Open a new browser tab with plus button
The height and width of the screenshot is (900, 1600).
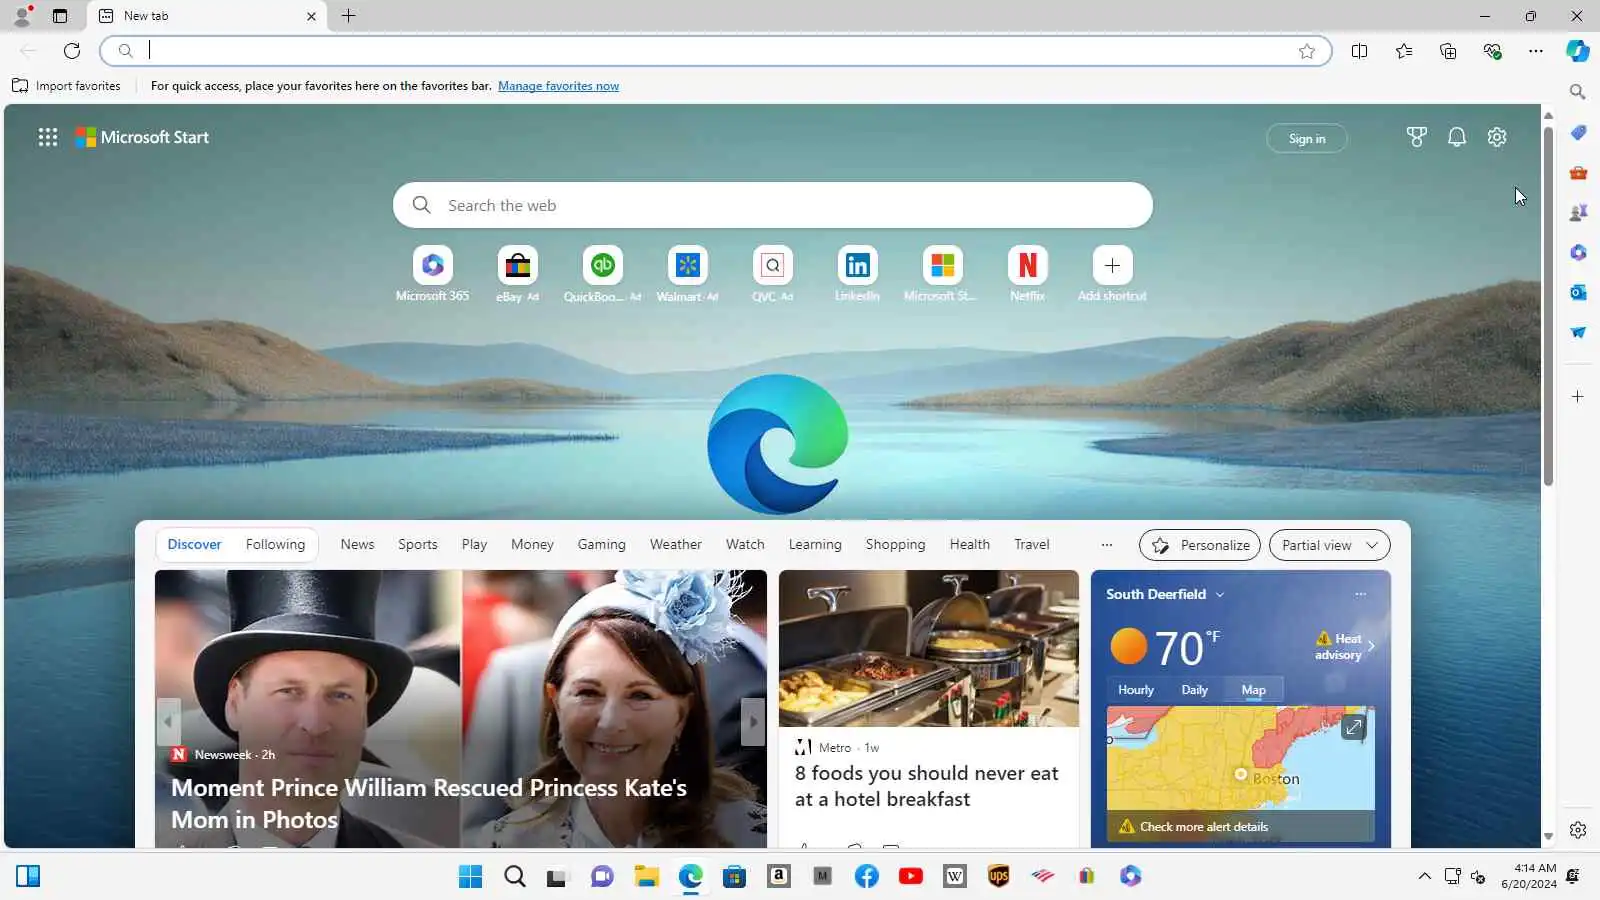(x=348, y=16)
